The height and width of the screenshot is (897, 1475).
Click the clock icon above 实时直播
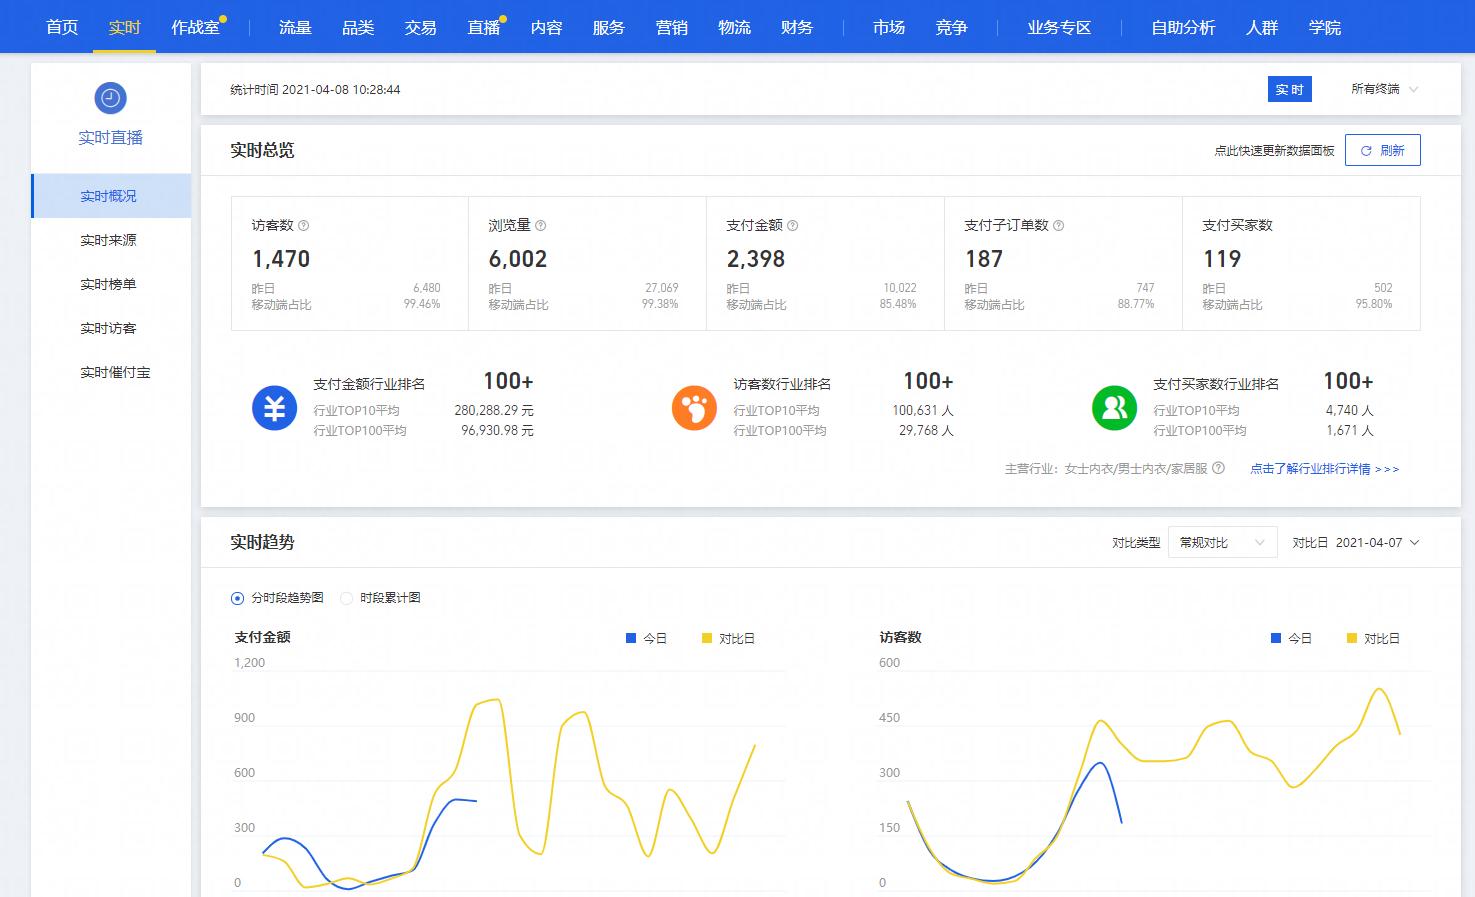tap(110, 98)
